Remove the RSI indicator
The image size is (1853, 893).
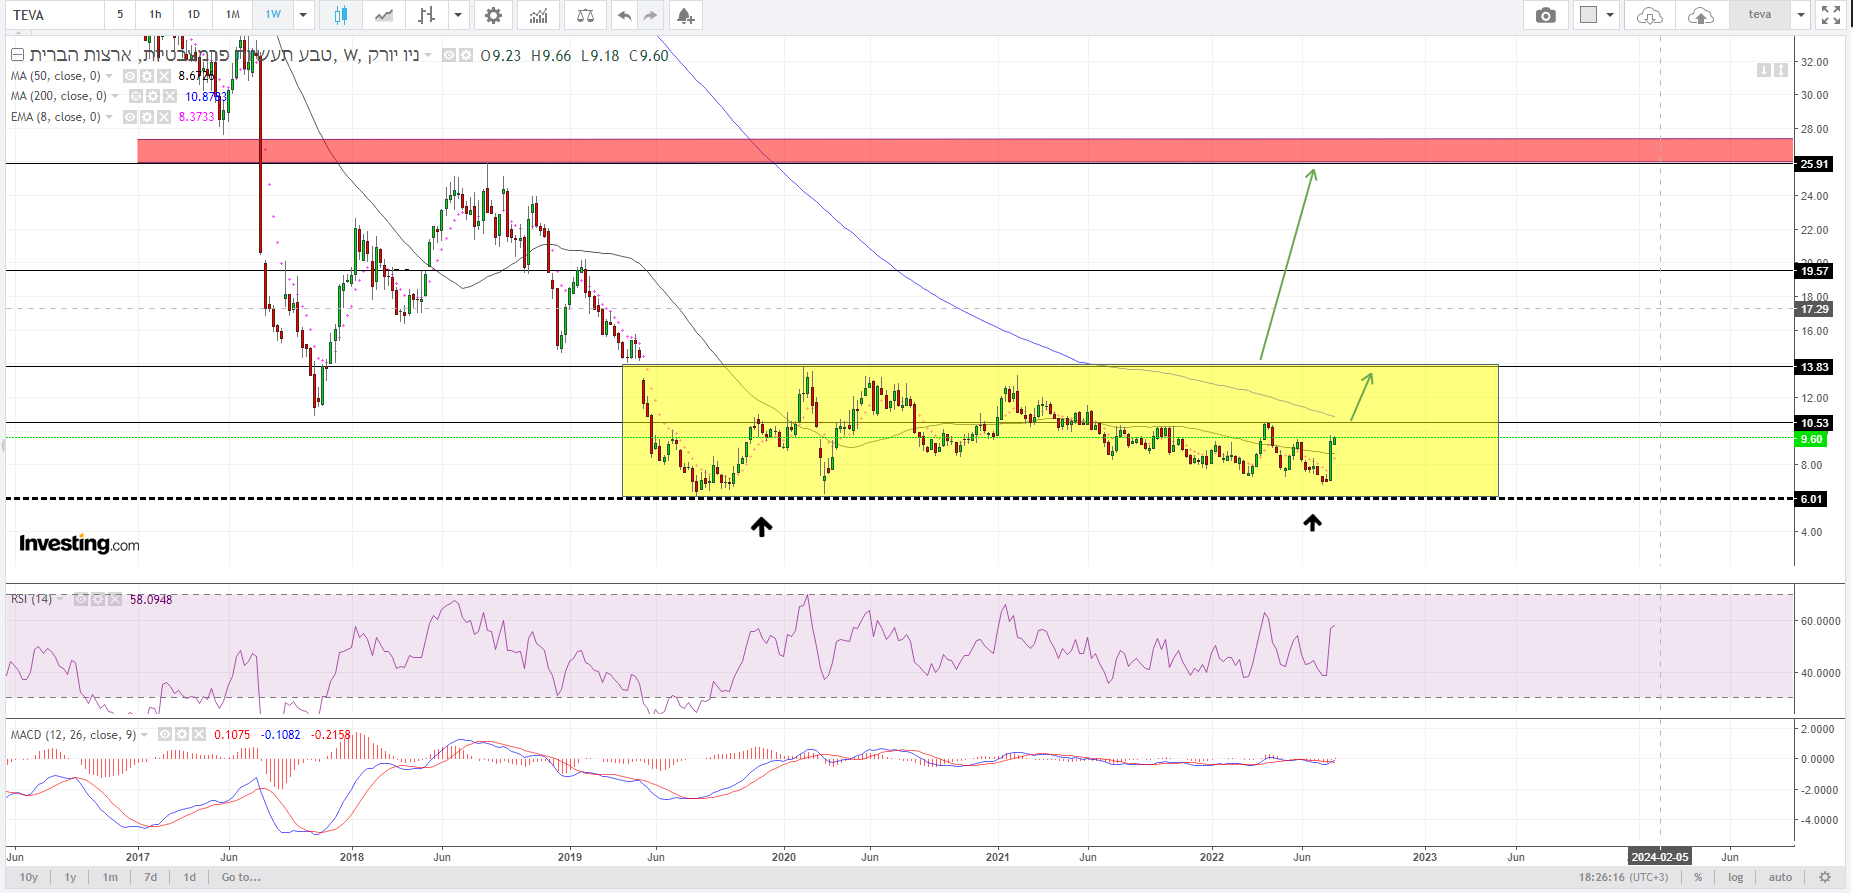(x=115, y=599)
